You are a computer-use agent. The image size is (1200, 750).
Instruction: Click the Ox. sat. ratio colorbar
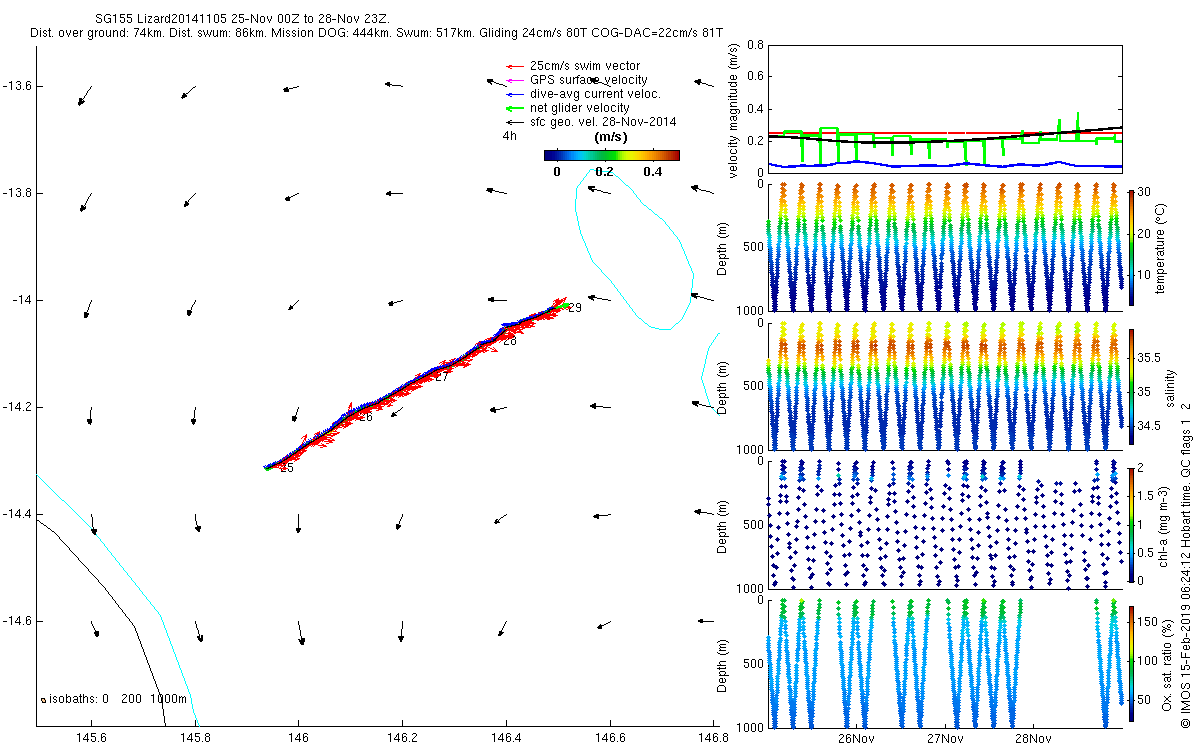pyautogui.click(x=1130, y=663)
